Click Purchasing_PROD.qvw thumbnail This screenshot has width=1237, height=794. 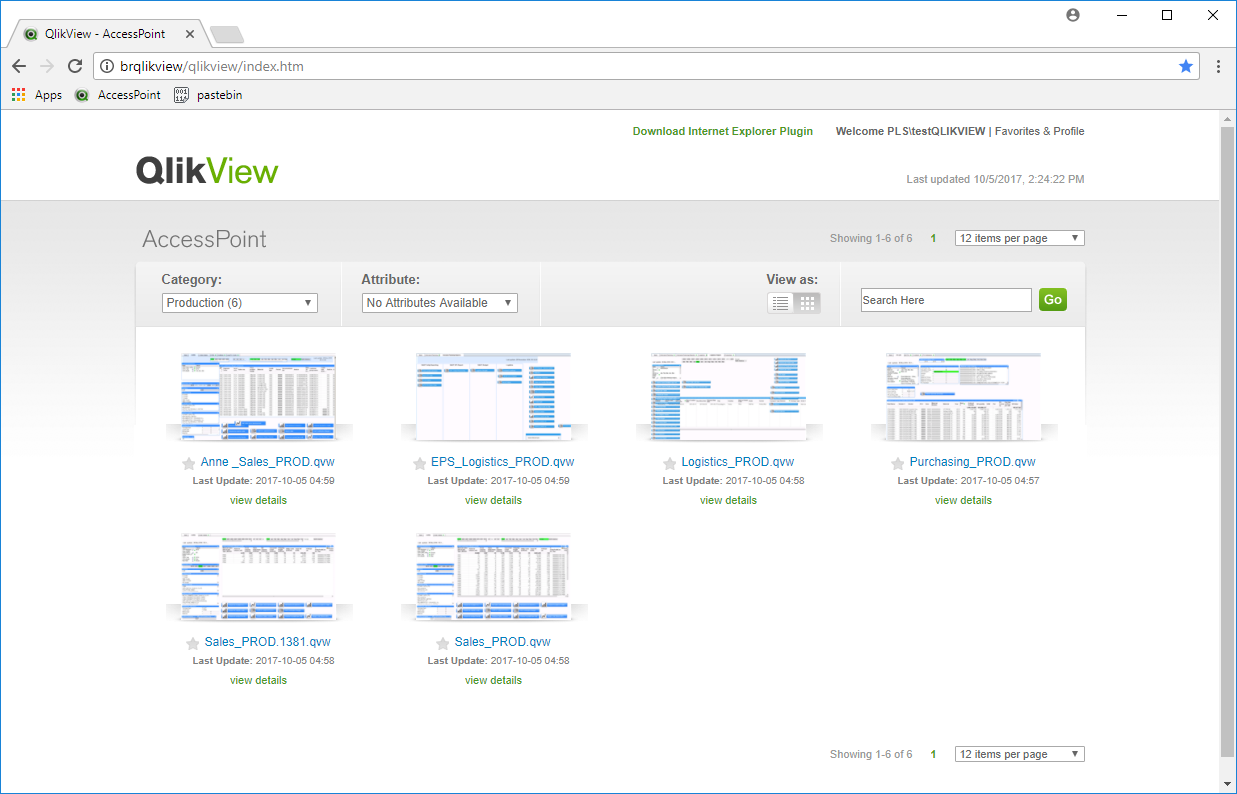[x=963, y=396]
